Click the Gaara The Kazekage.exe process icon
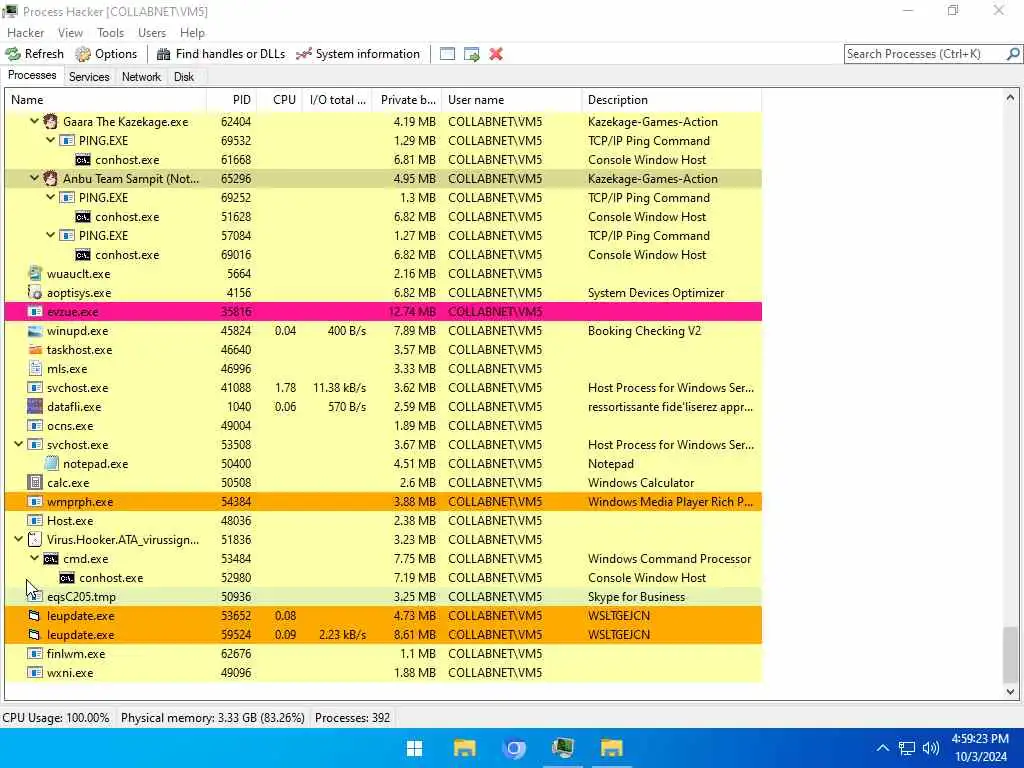The image size is (1024, 768). [51, 121]
